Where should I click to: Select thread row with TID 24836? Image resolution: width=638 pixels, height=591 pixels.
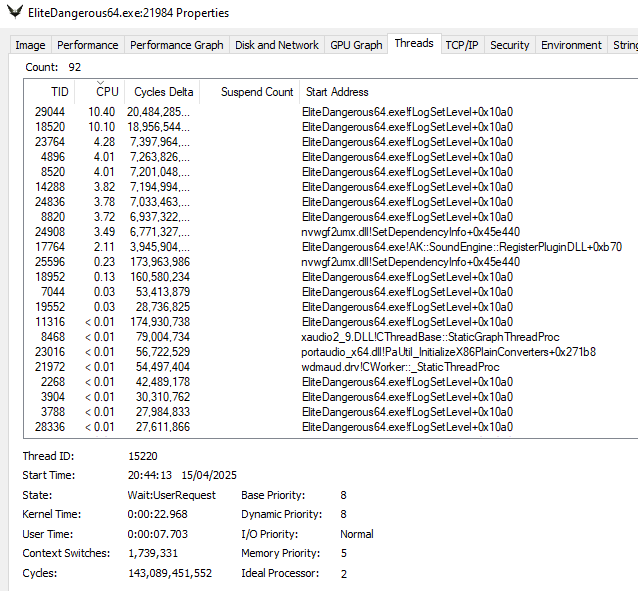(x=330, y=202)
